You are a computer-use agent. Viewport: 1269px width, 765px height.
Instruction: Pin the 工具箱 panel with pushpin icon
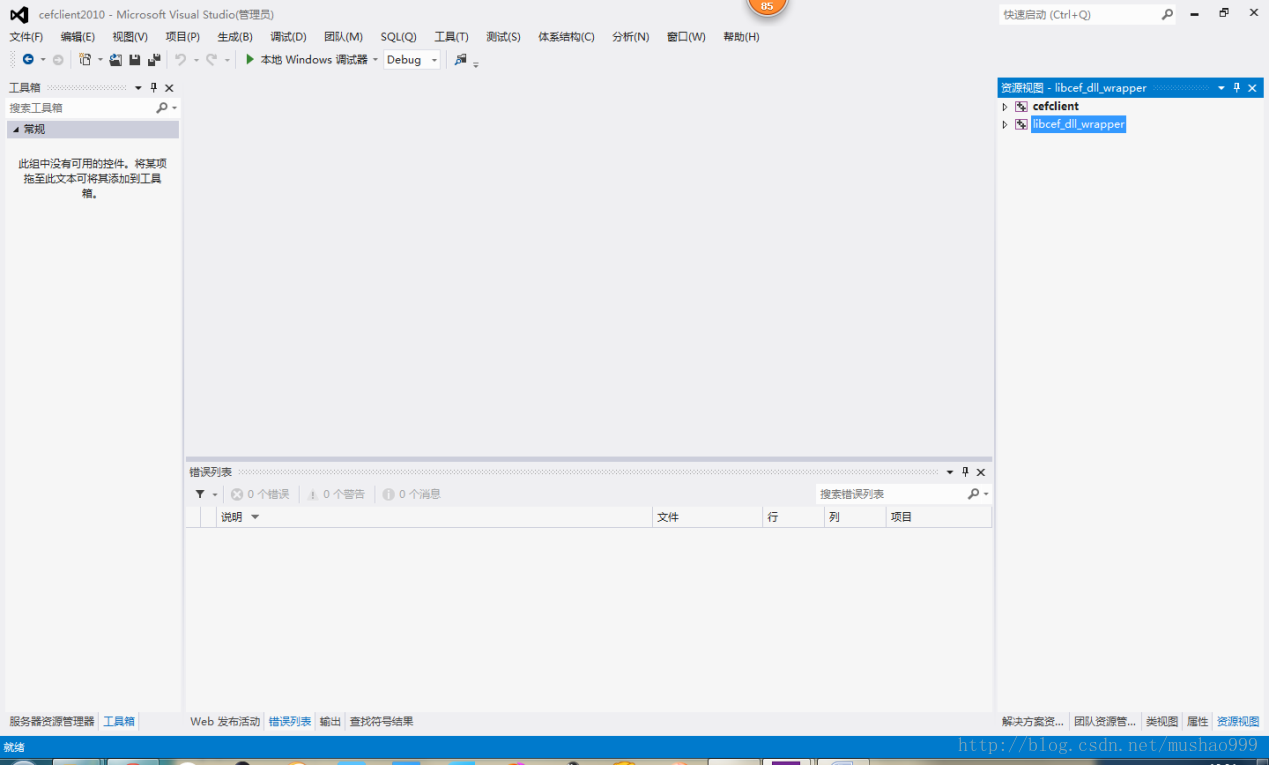pos(154,88)
